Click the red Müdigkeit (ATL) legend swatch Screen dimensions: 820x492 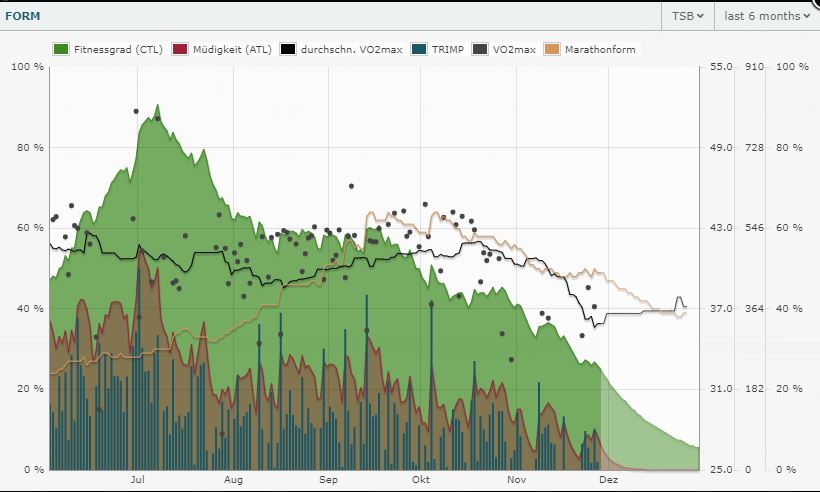(180, 49)
